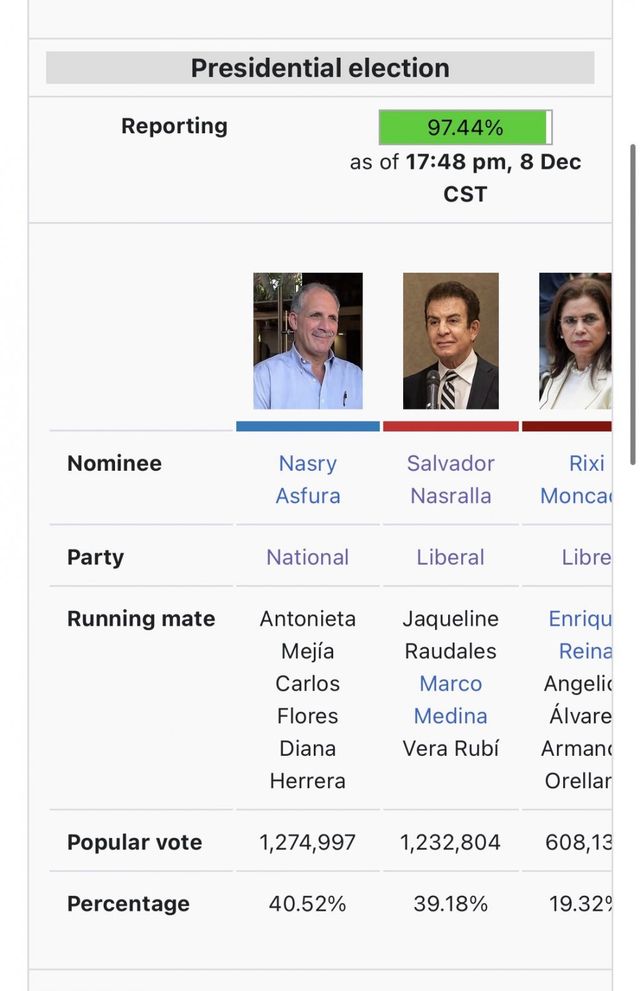Click the green 97.44% reporting progress bar
Screen dimensions: 640x991
[465, 127]
